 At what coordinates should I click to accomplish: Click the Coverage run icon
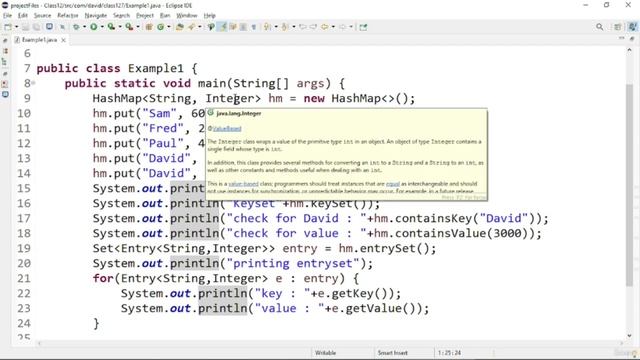(x=111, y=27)
